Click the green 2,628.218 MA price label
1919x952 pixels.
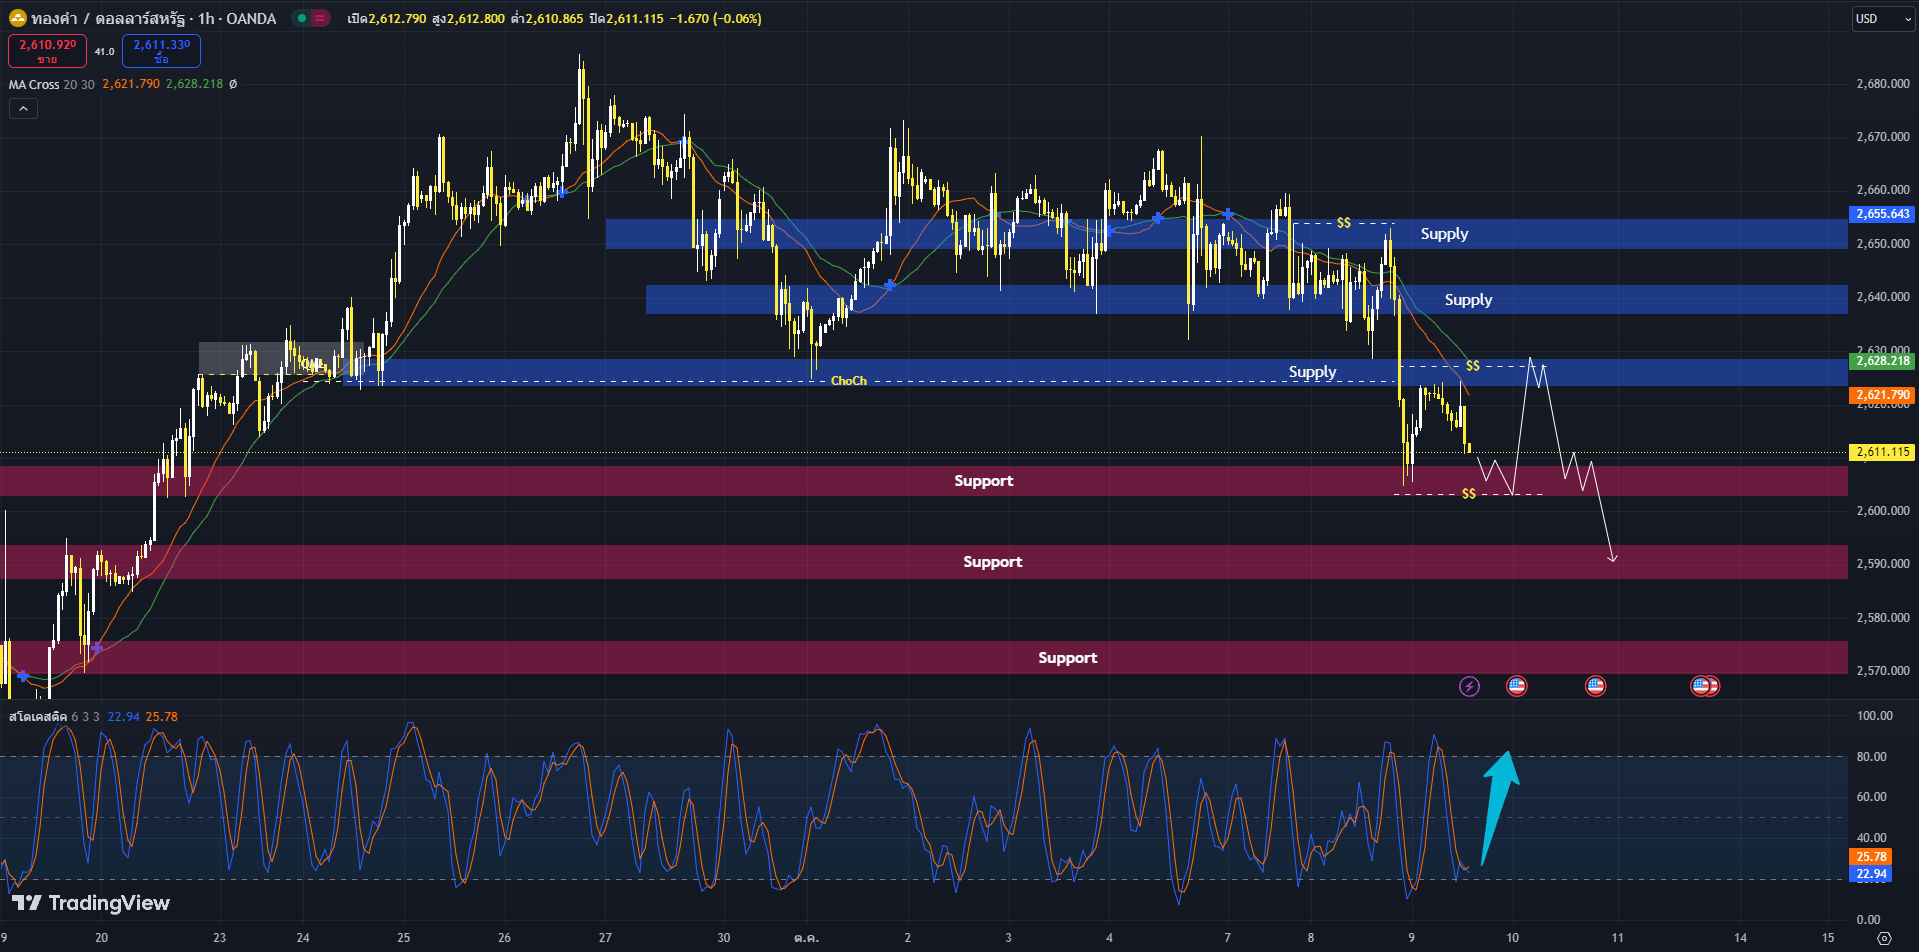click(1883, 361)
